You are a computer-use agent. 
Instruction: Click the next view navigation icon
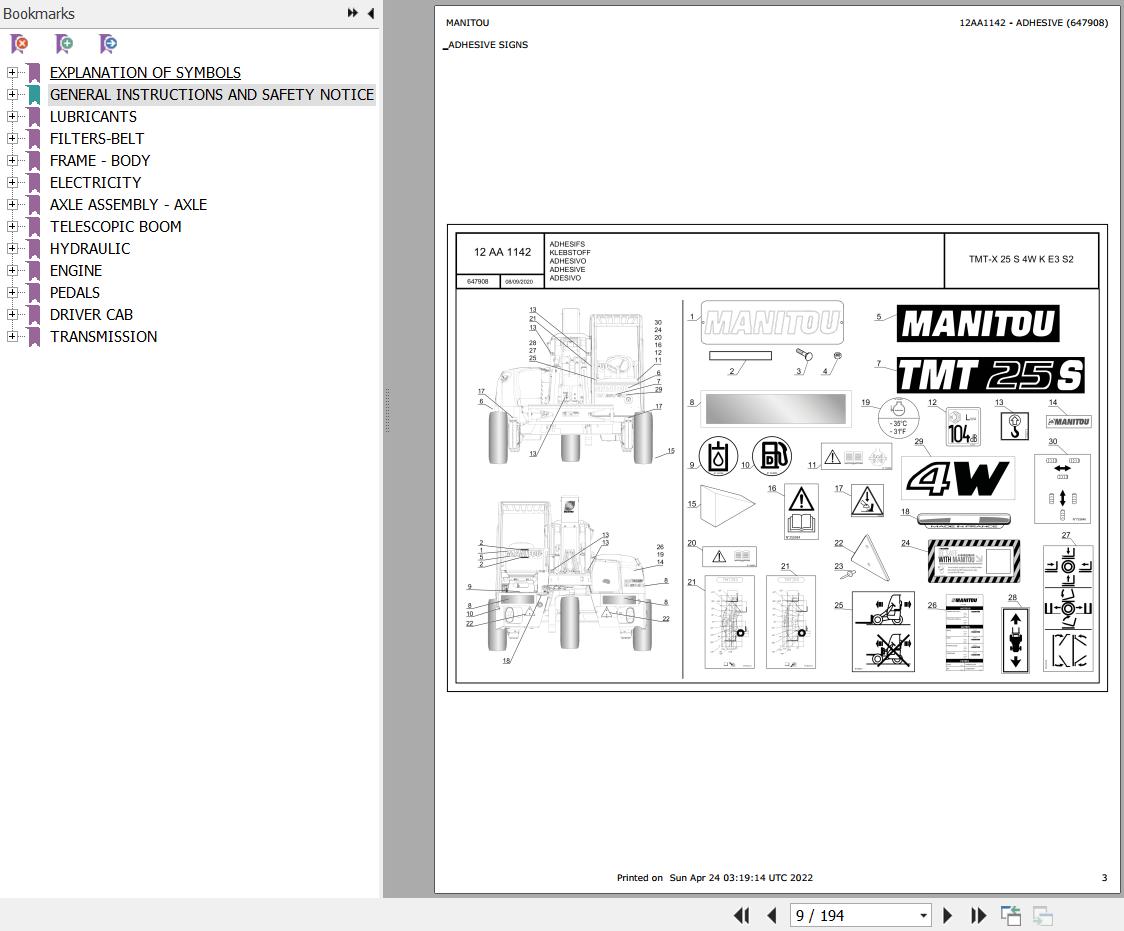(x=1042, y=915)
